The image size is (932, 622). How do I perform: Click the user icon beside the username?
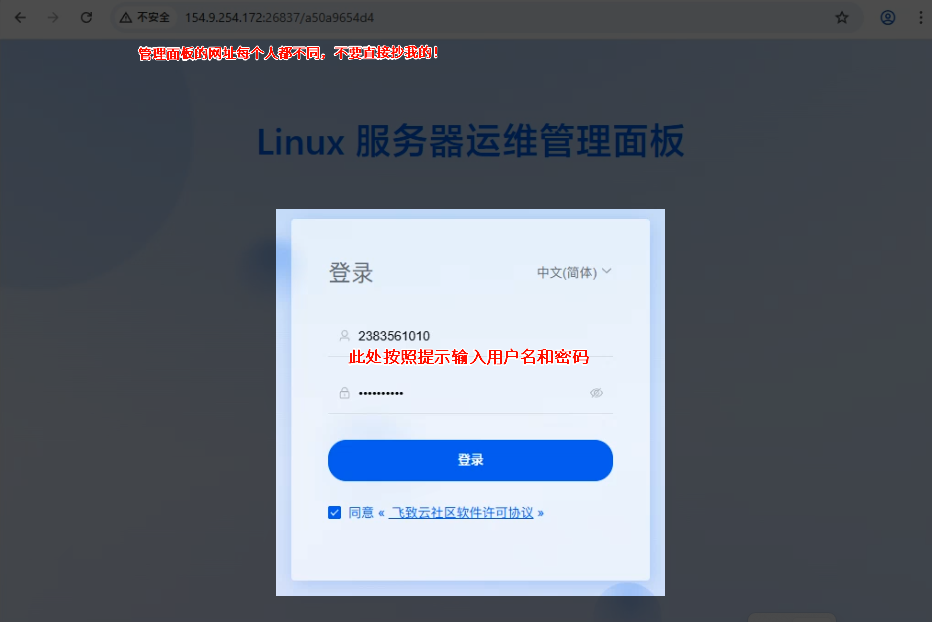[x=344, y=336]
